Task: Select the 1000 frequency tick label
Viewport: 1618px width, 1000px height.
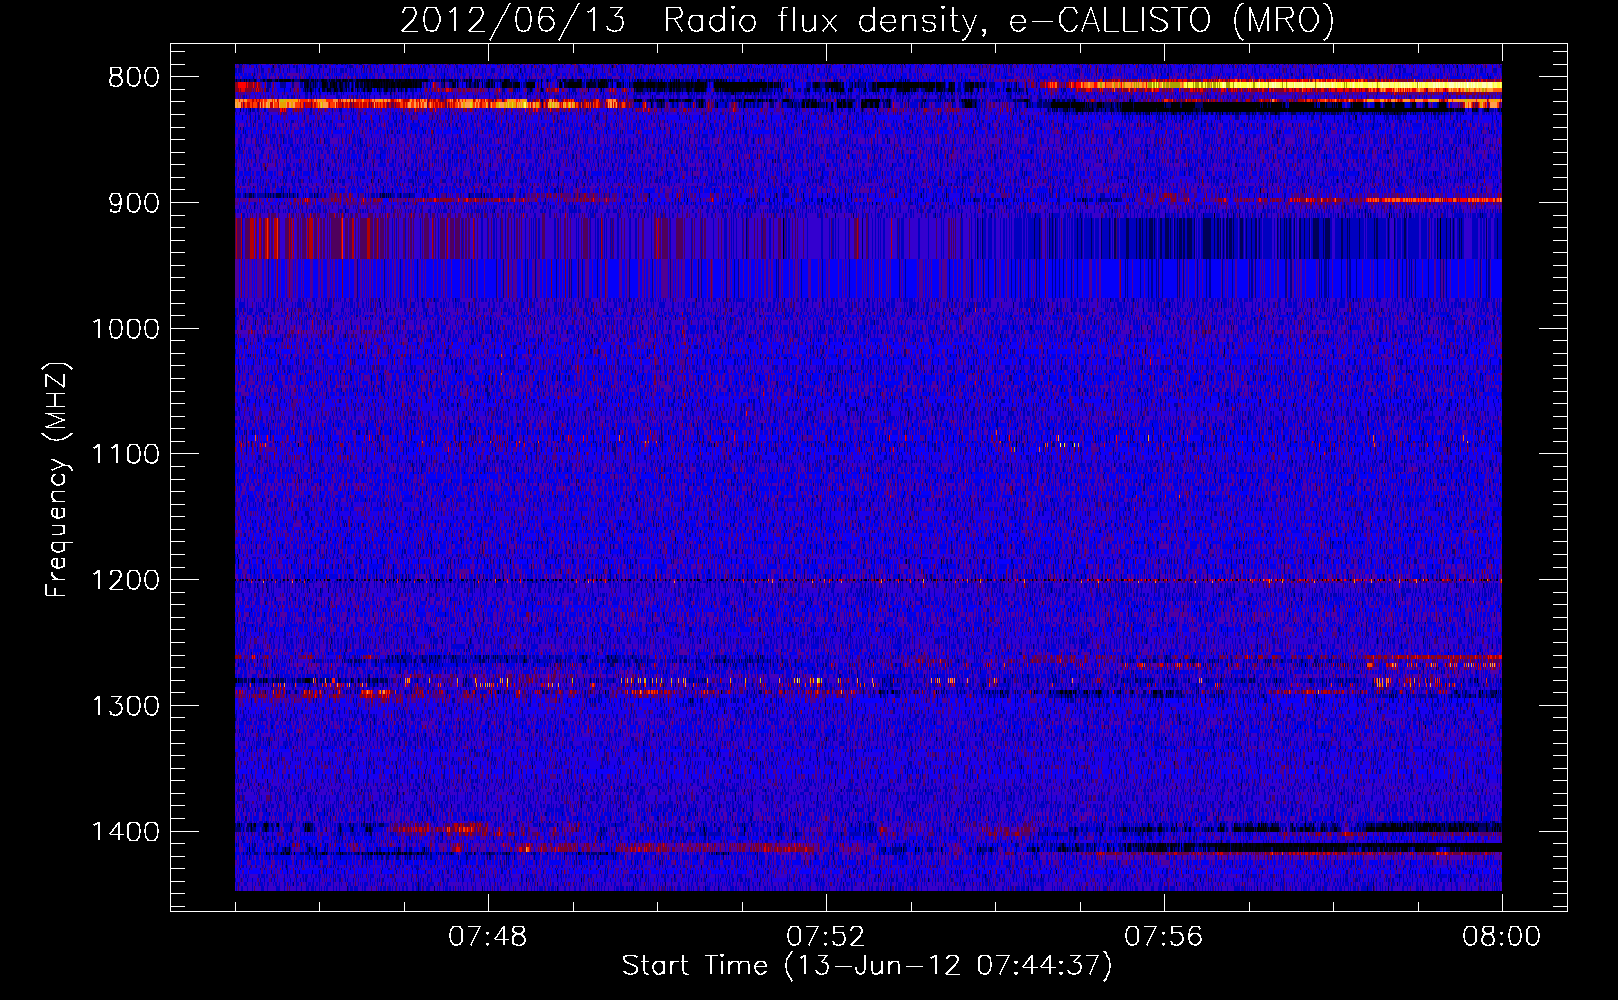Action: coord(126,329)
